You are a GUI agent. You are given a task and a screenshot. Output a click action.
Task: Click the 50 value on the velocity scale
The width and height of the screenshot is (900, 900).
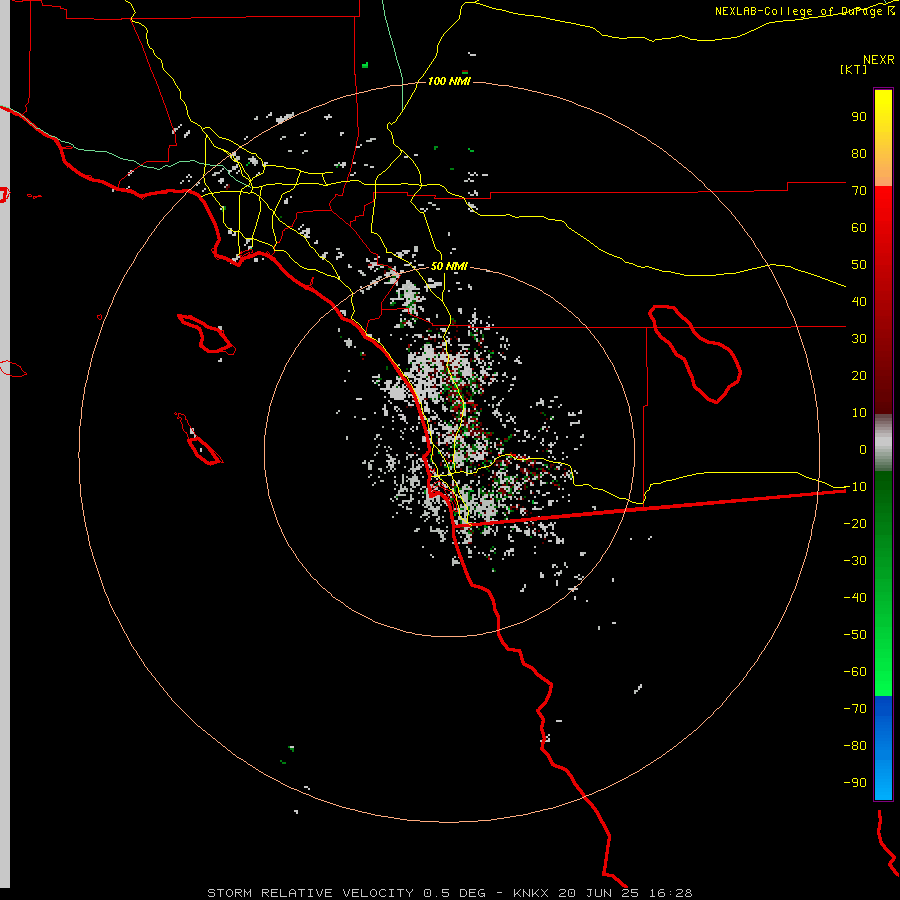pos(859,265)
